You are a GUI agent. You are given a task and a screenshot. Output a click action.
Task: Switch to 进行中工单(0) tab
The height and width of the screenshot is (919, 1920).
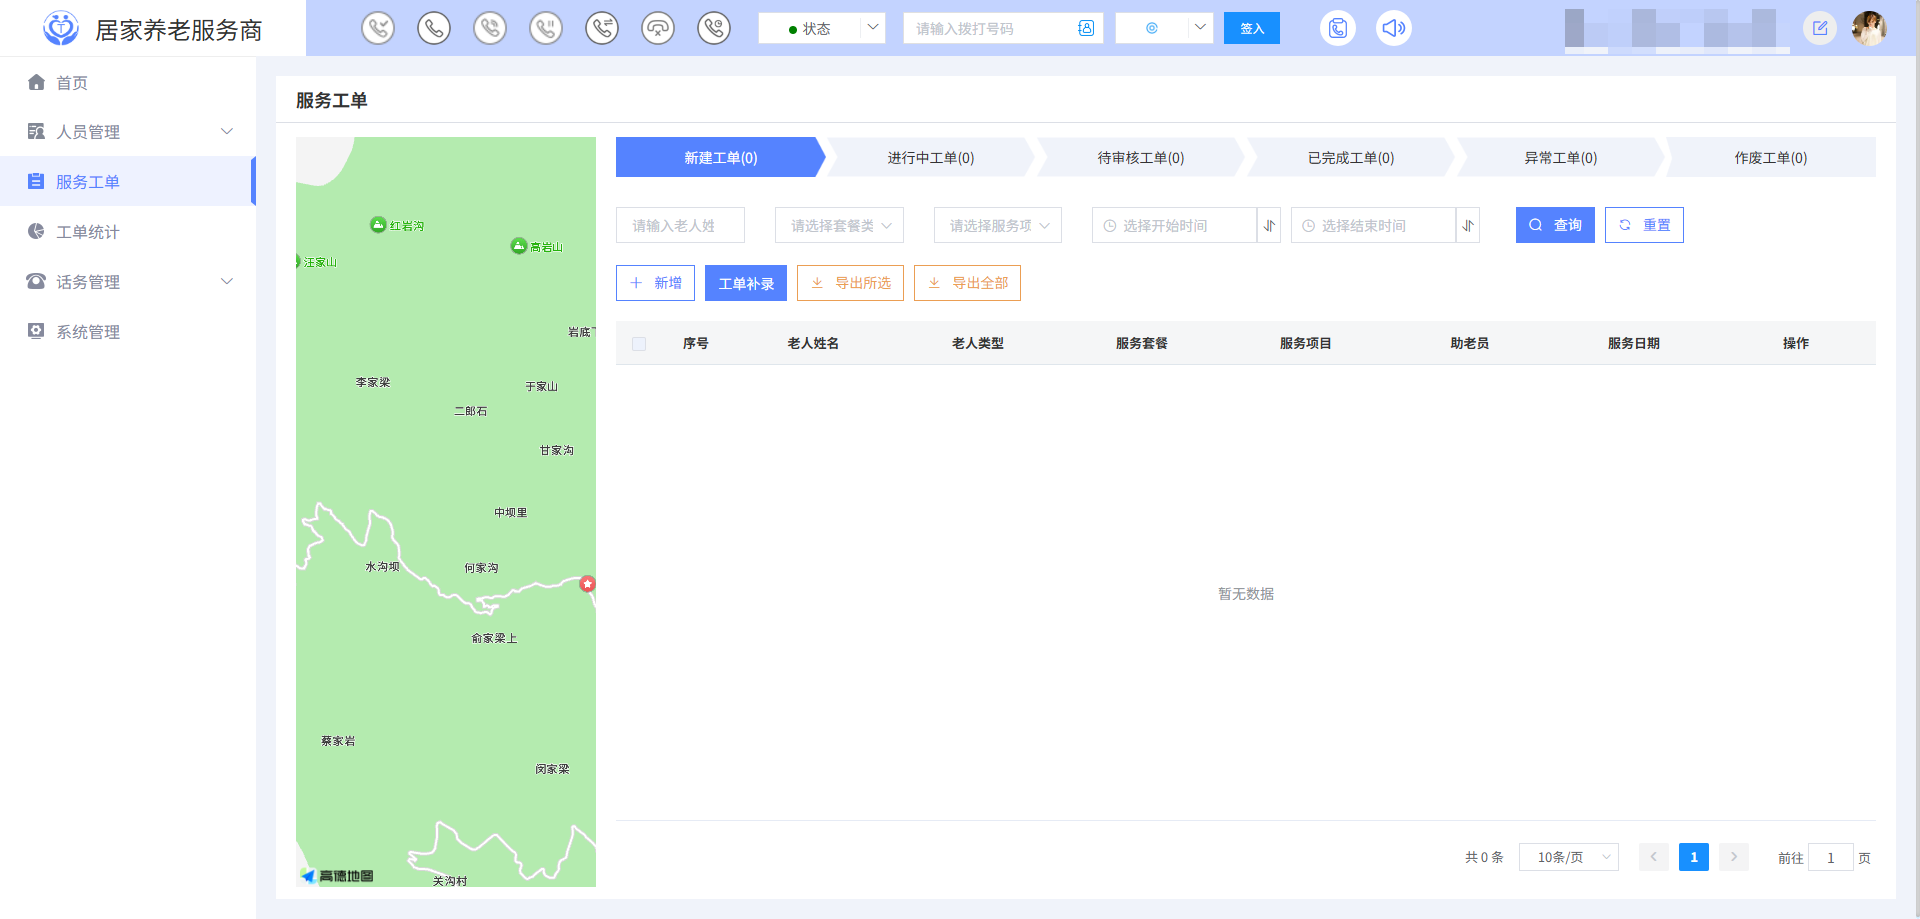click(x=931, y=157)
